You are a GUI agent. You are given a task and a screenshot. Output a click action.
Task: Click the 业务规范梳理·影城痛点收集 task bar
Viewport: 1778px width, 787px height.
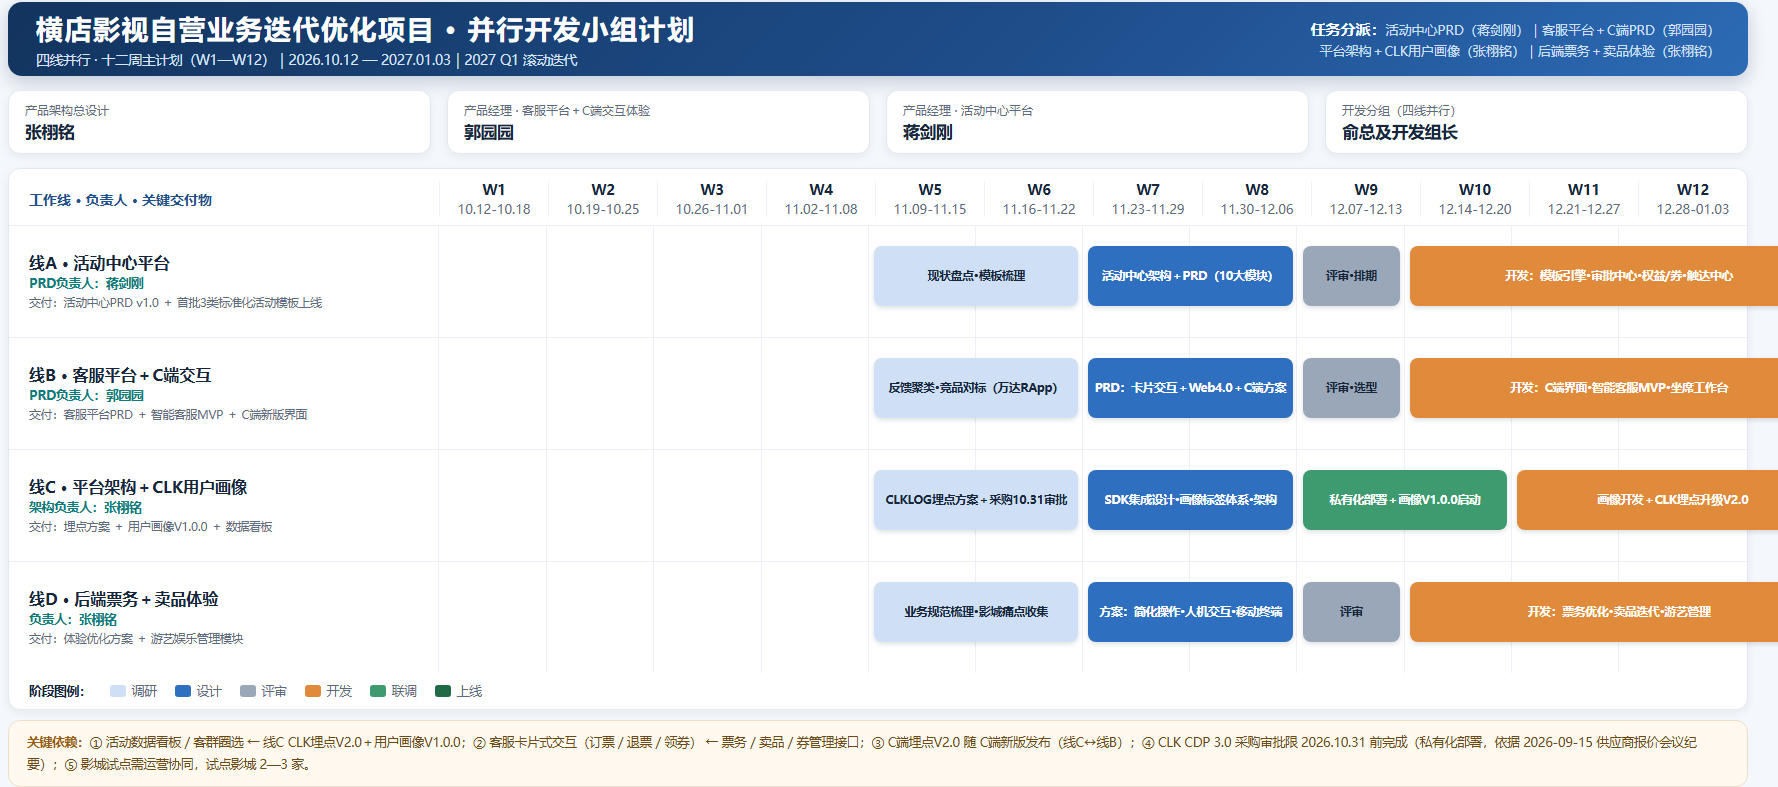(976, 612)
